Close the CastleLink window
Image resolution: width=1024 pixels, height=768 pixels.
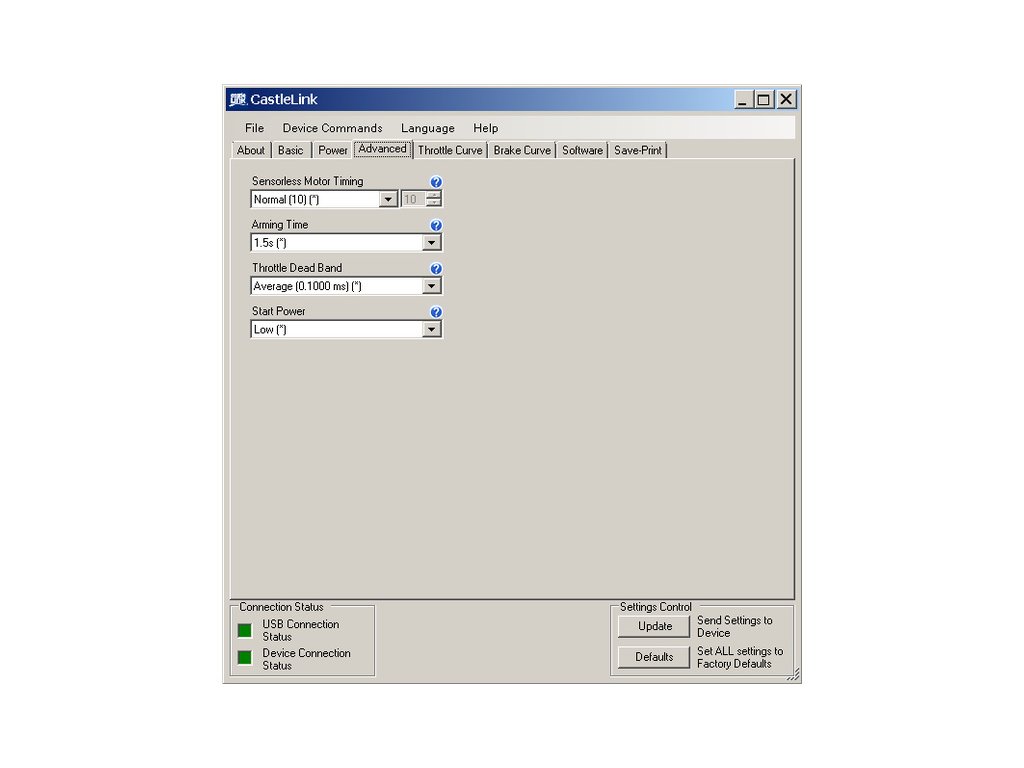[x=786, y=99]
